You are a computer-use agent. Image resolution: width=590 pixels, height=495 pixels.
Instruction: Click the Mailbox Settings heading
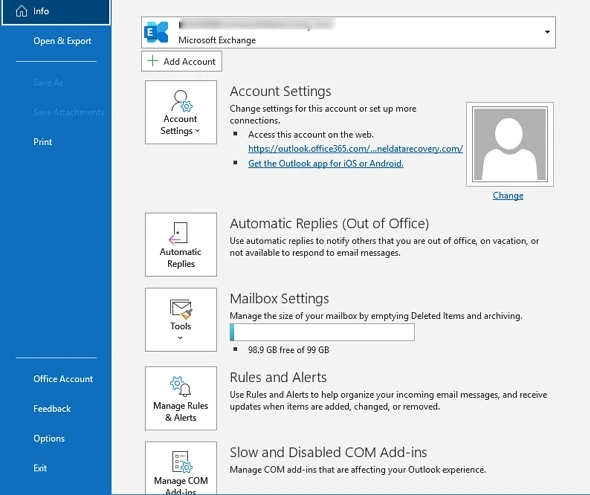click(279, 299)
